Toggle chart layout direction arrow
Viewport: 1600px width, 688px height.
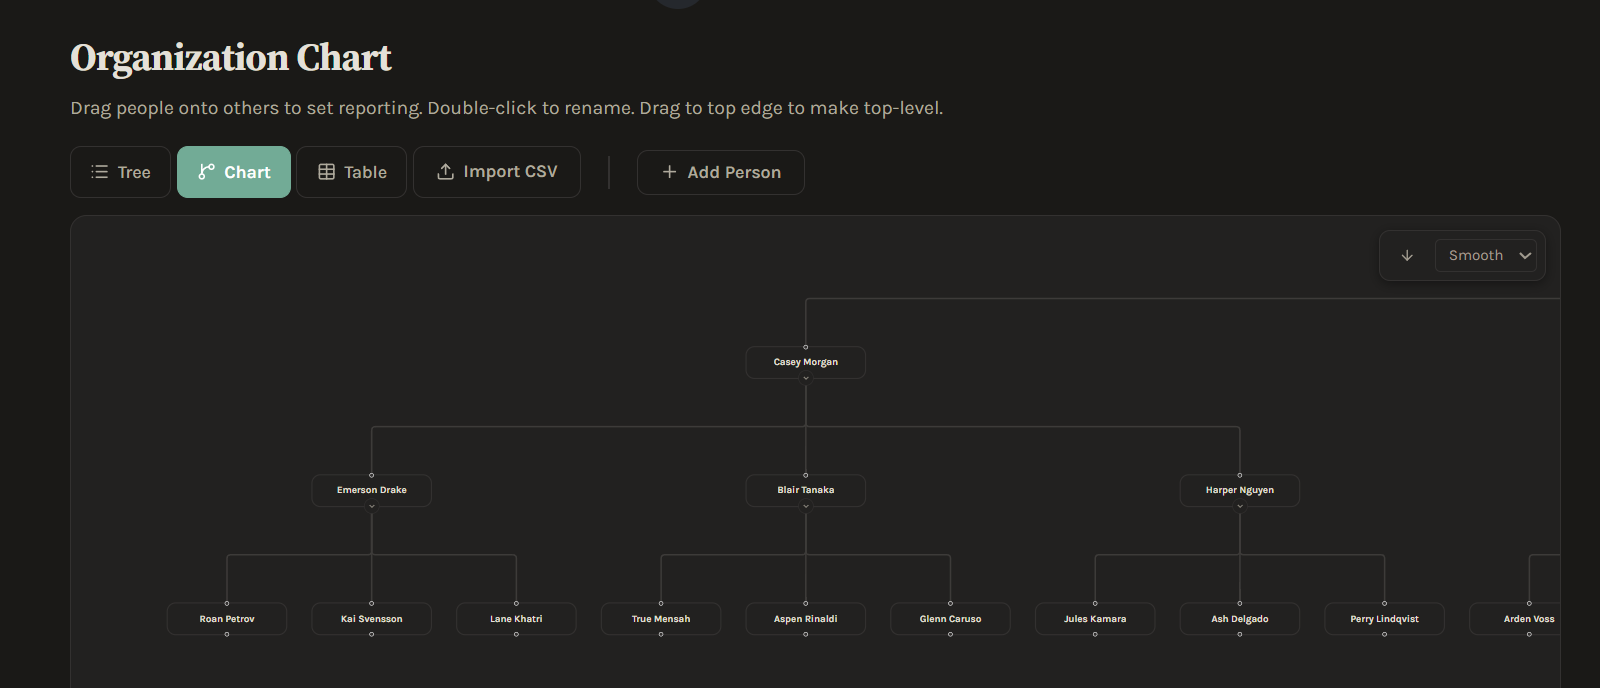1407,255
